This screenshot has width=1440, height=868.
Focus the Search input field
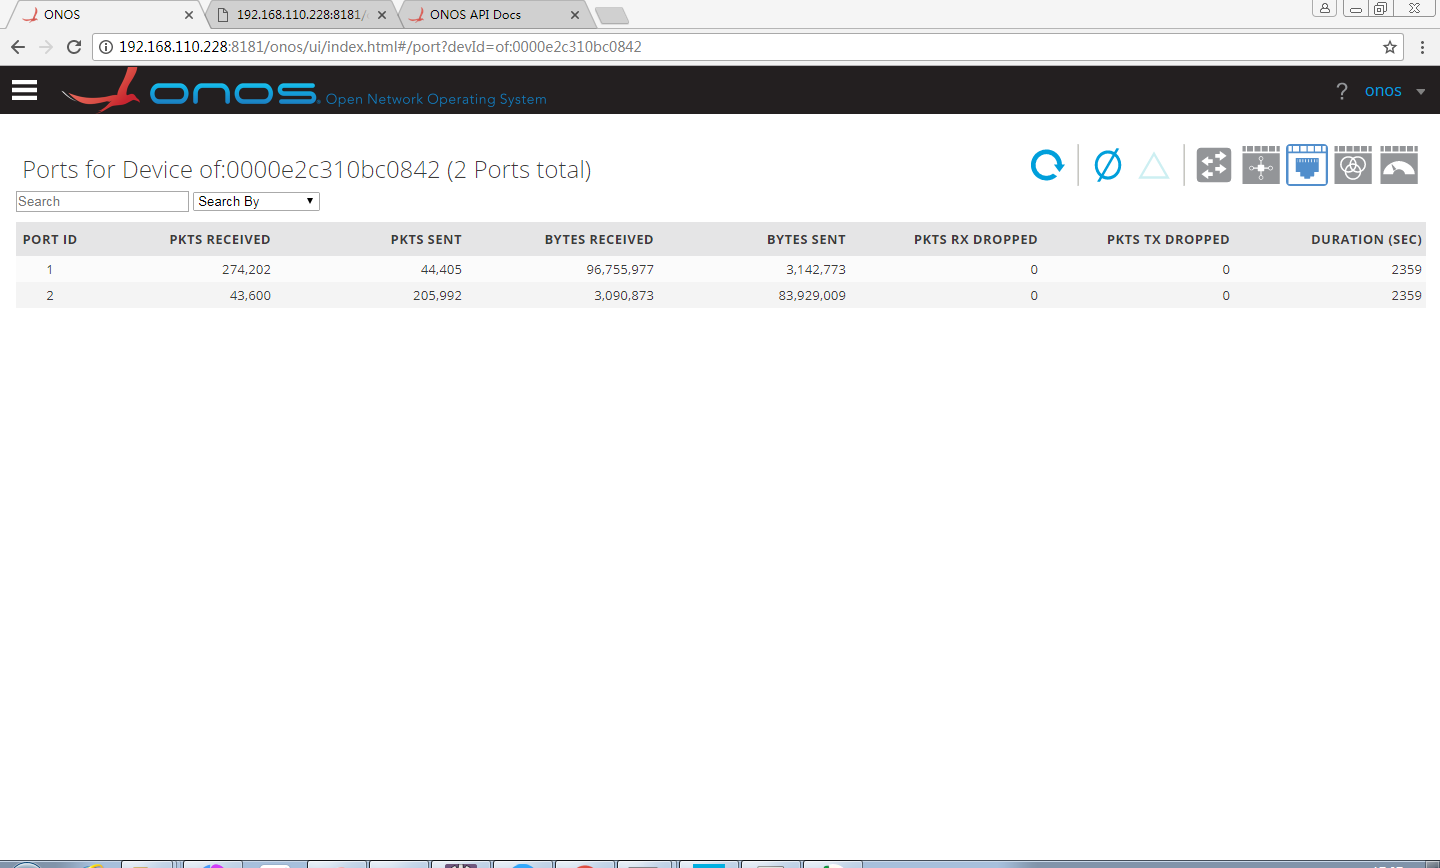pyautogui.click(x=102, y=201)
